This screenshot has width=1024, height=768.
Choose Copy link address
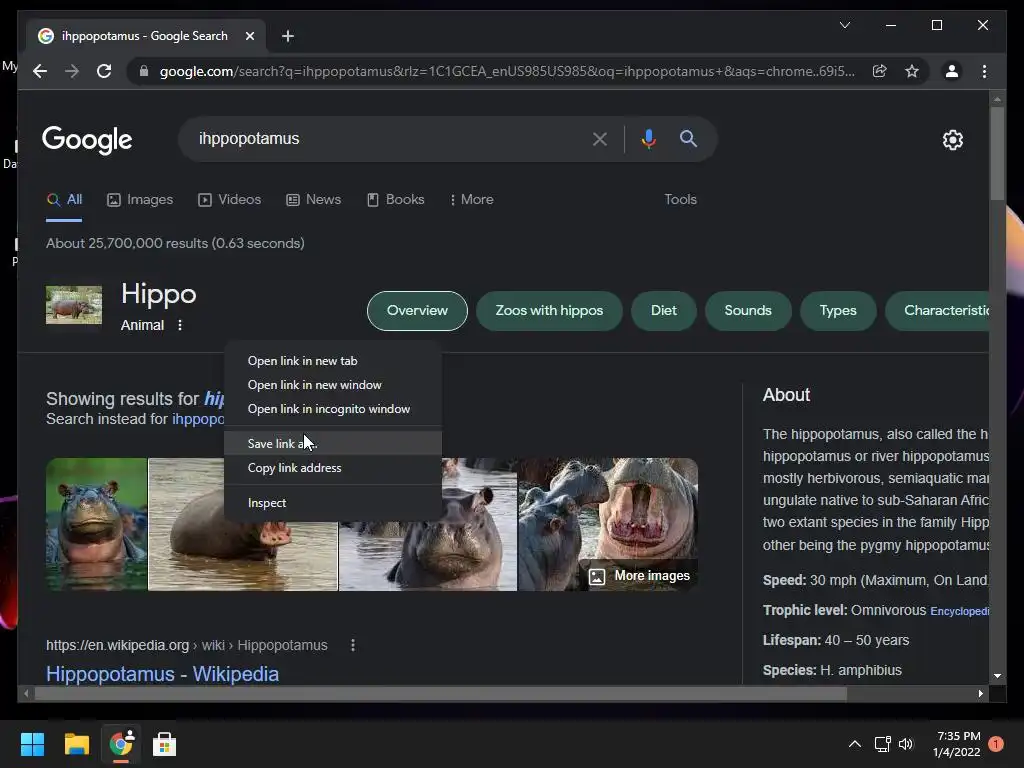click(333, 468)
